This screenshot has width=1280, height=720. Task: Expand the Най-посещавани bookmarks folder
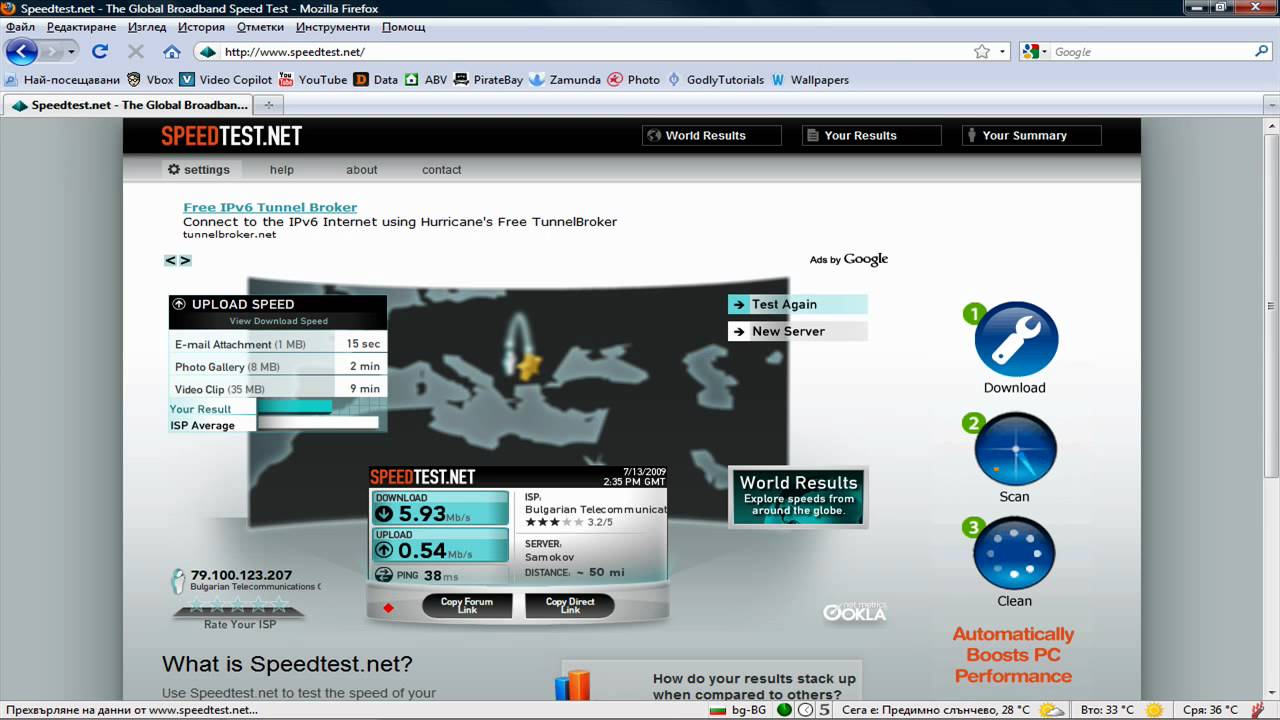coord(62,80)
